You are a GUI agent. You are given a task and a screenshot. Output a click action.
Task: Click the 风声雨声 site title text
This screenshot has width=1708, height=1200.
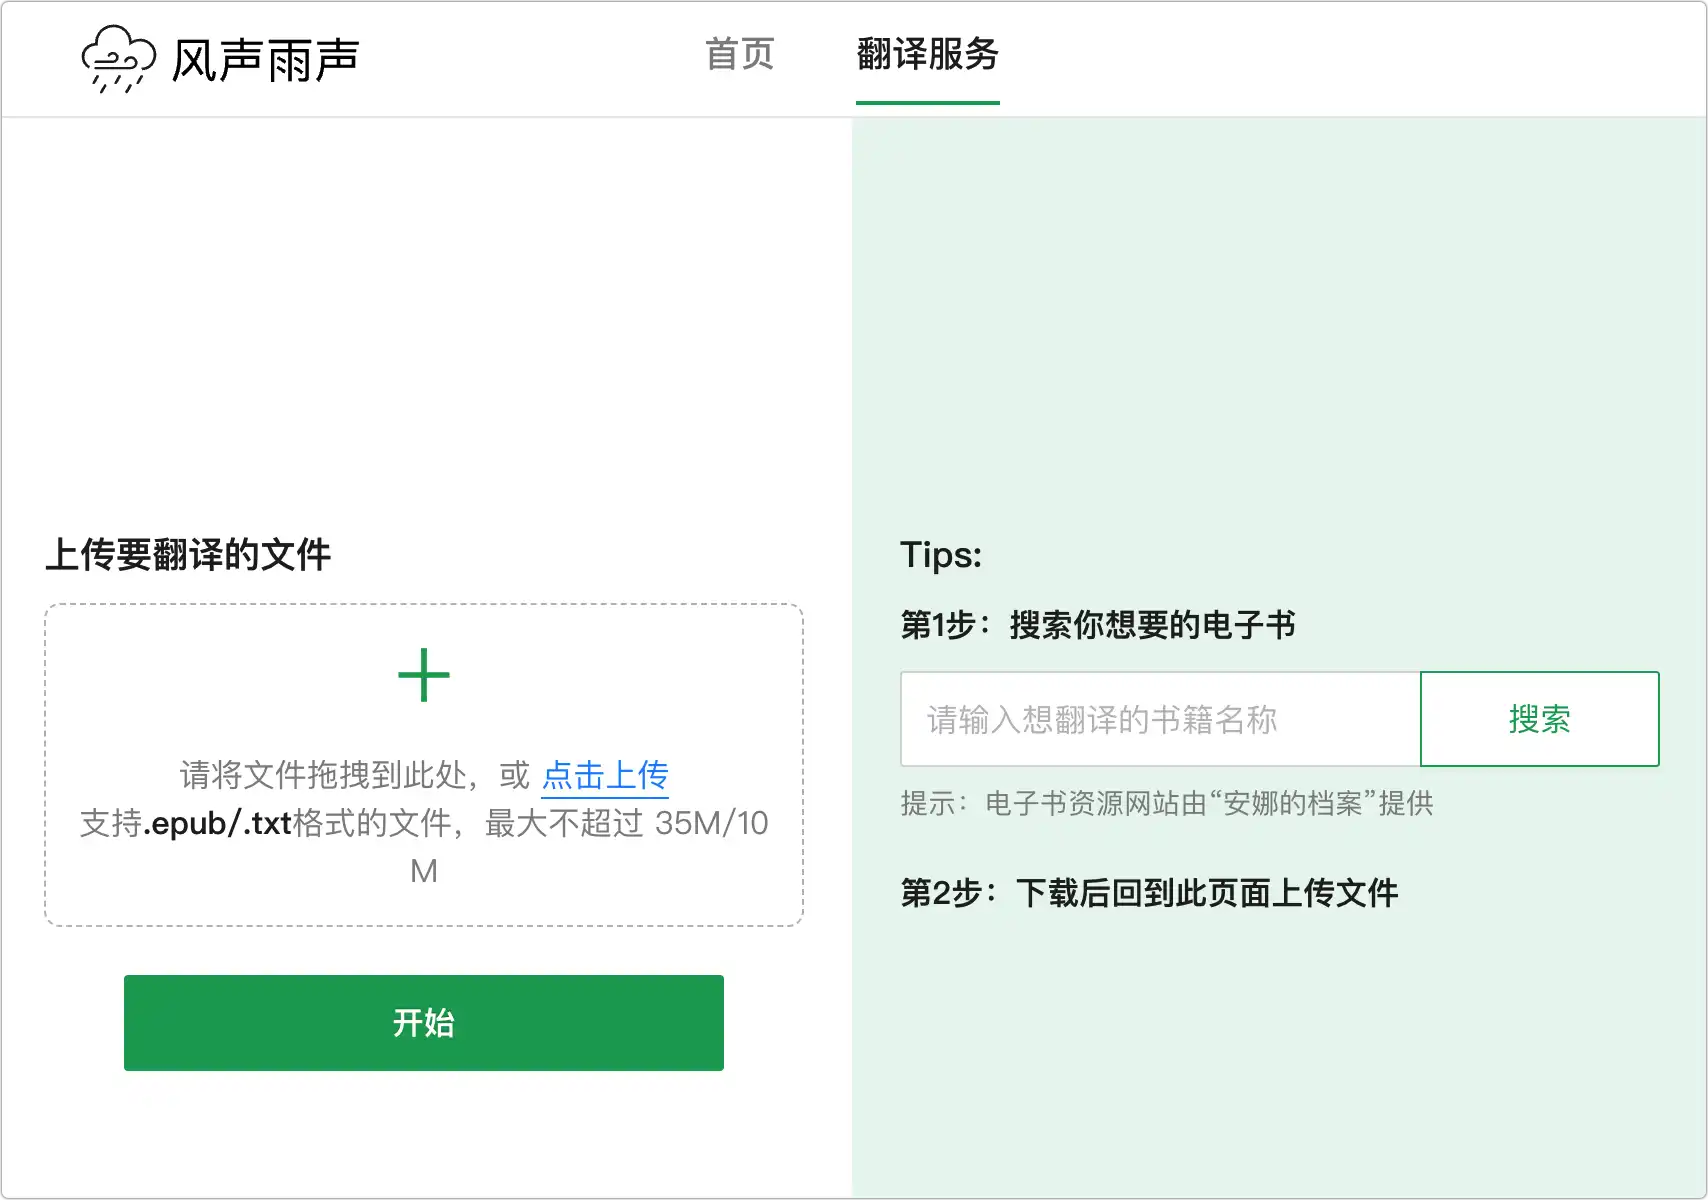tap(266, 60)
